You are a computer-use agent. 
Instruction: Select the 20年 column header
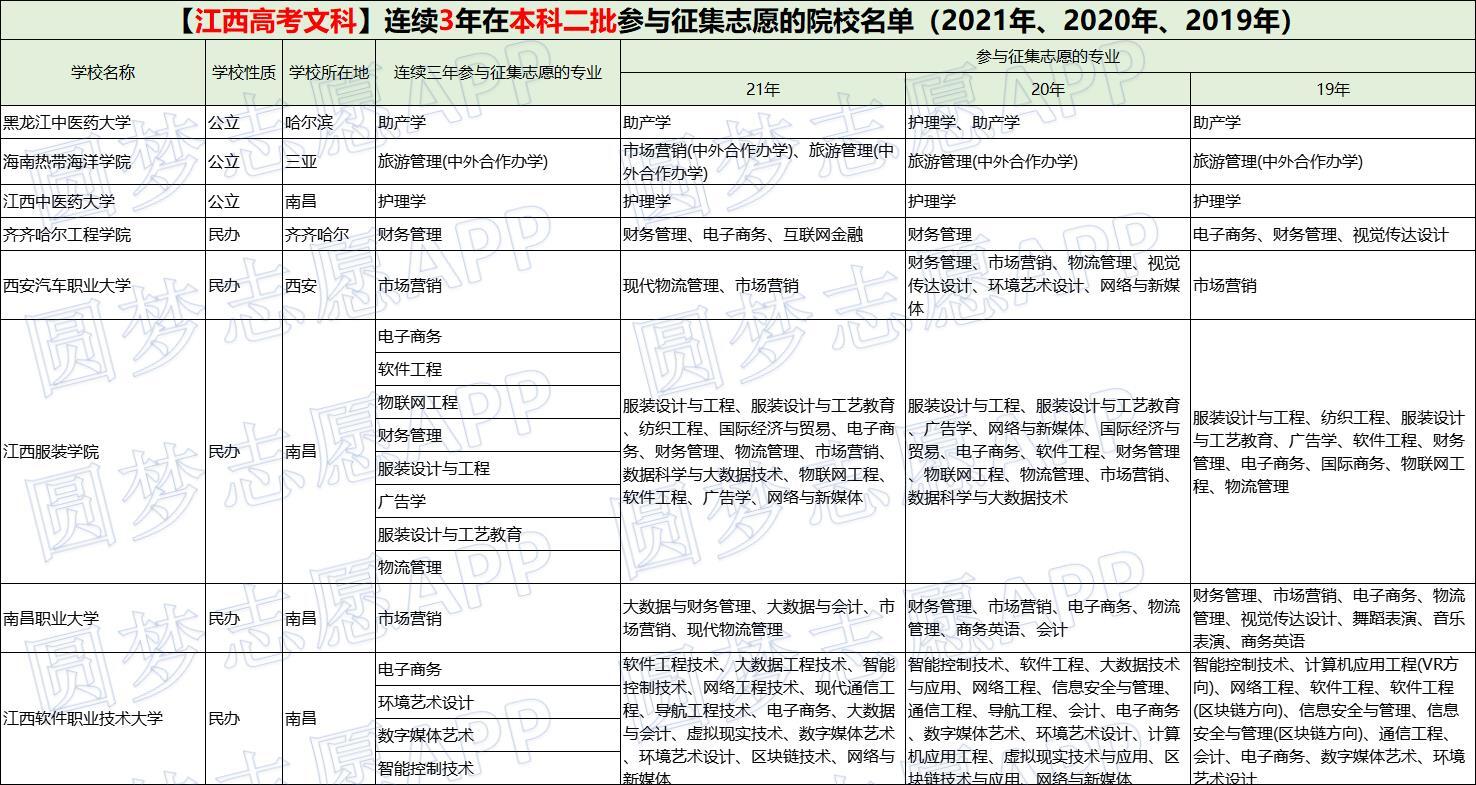1048,89
